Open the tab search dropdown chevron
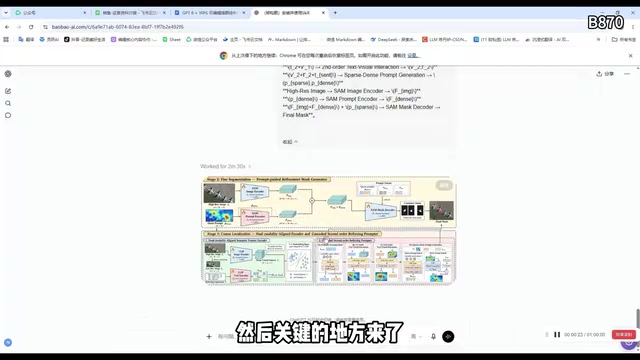The height and width of the screenshot is (360, 640). 6,13
